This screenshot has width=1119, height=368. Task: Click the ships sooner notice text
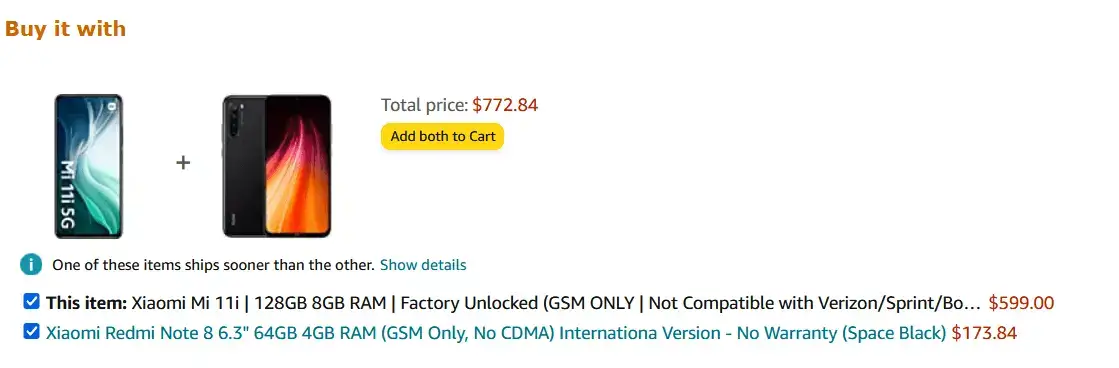(x=213, y=265)
